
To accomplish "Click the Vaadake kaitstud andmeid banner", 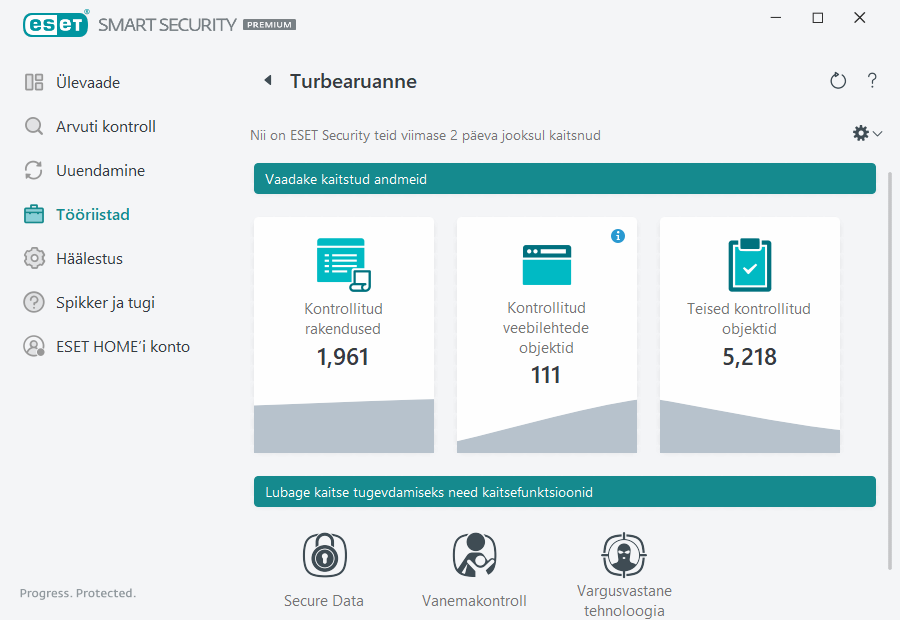I will tap(564, 178).
